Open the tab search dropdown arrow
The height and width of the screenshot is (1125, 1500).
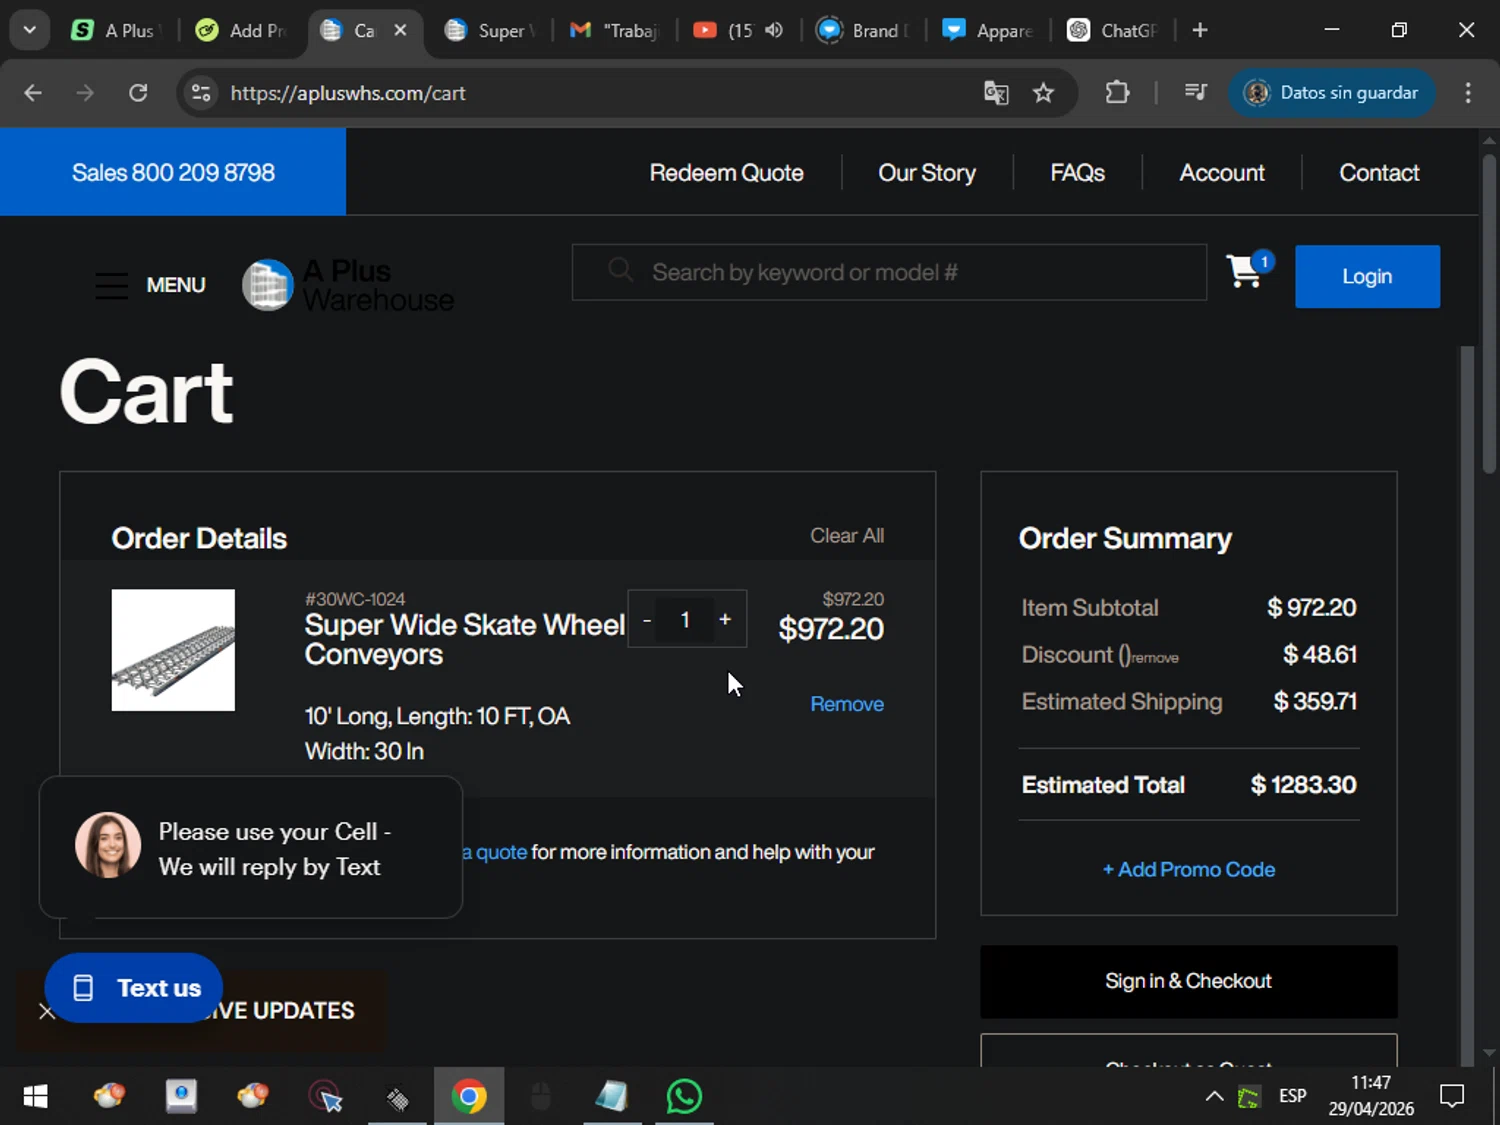point(30,30)
